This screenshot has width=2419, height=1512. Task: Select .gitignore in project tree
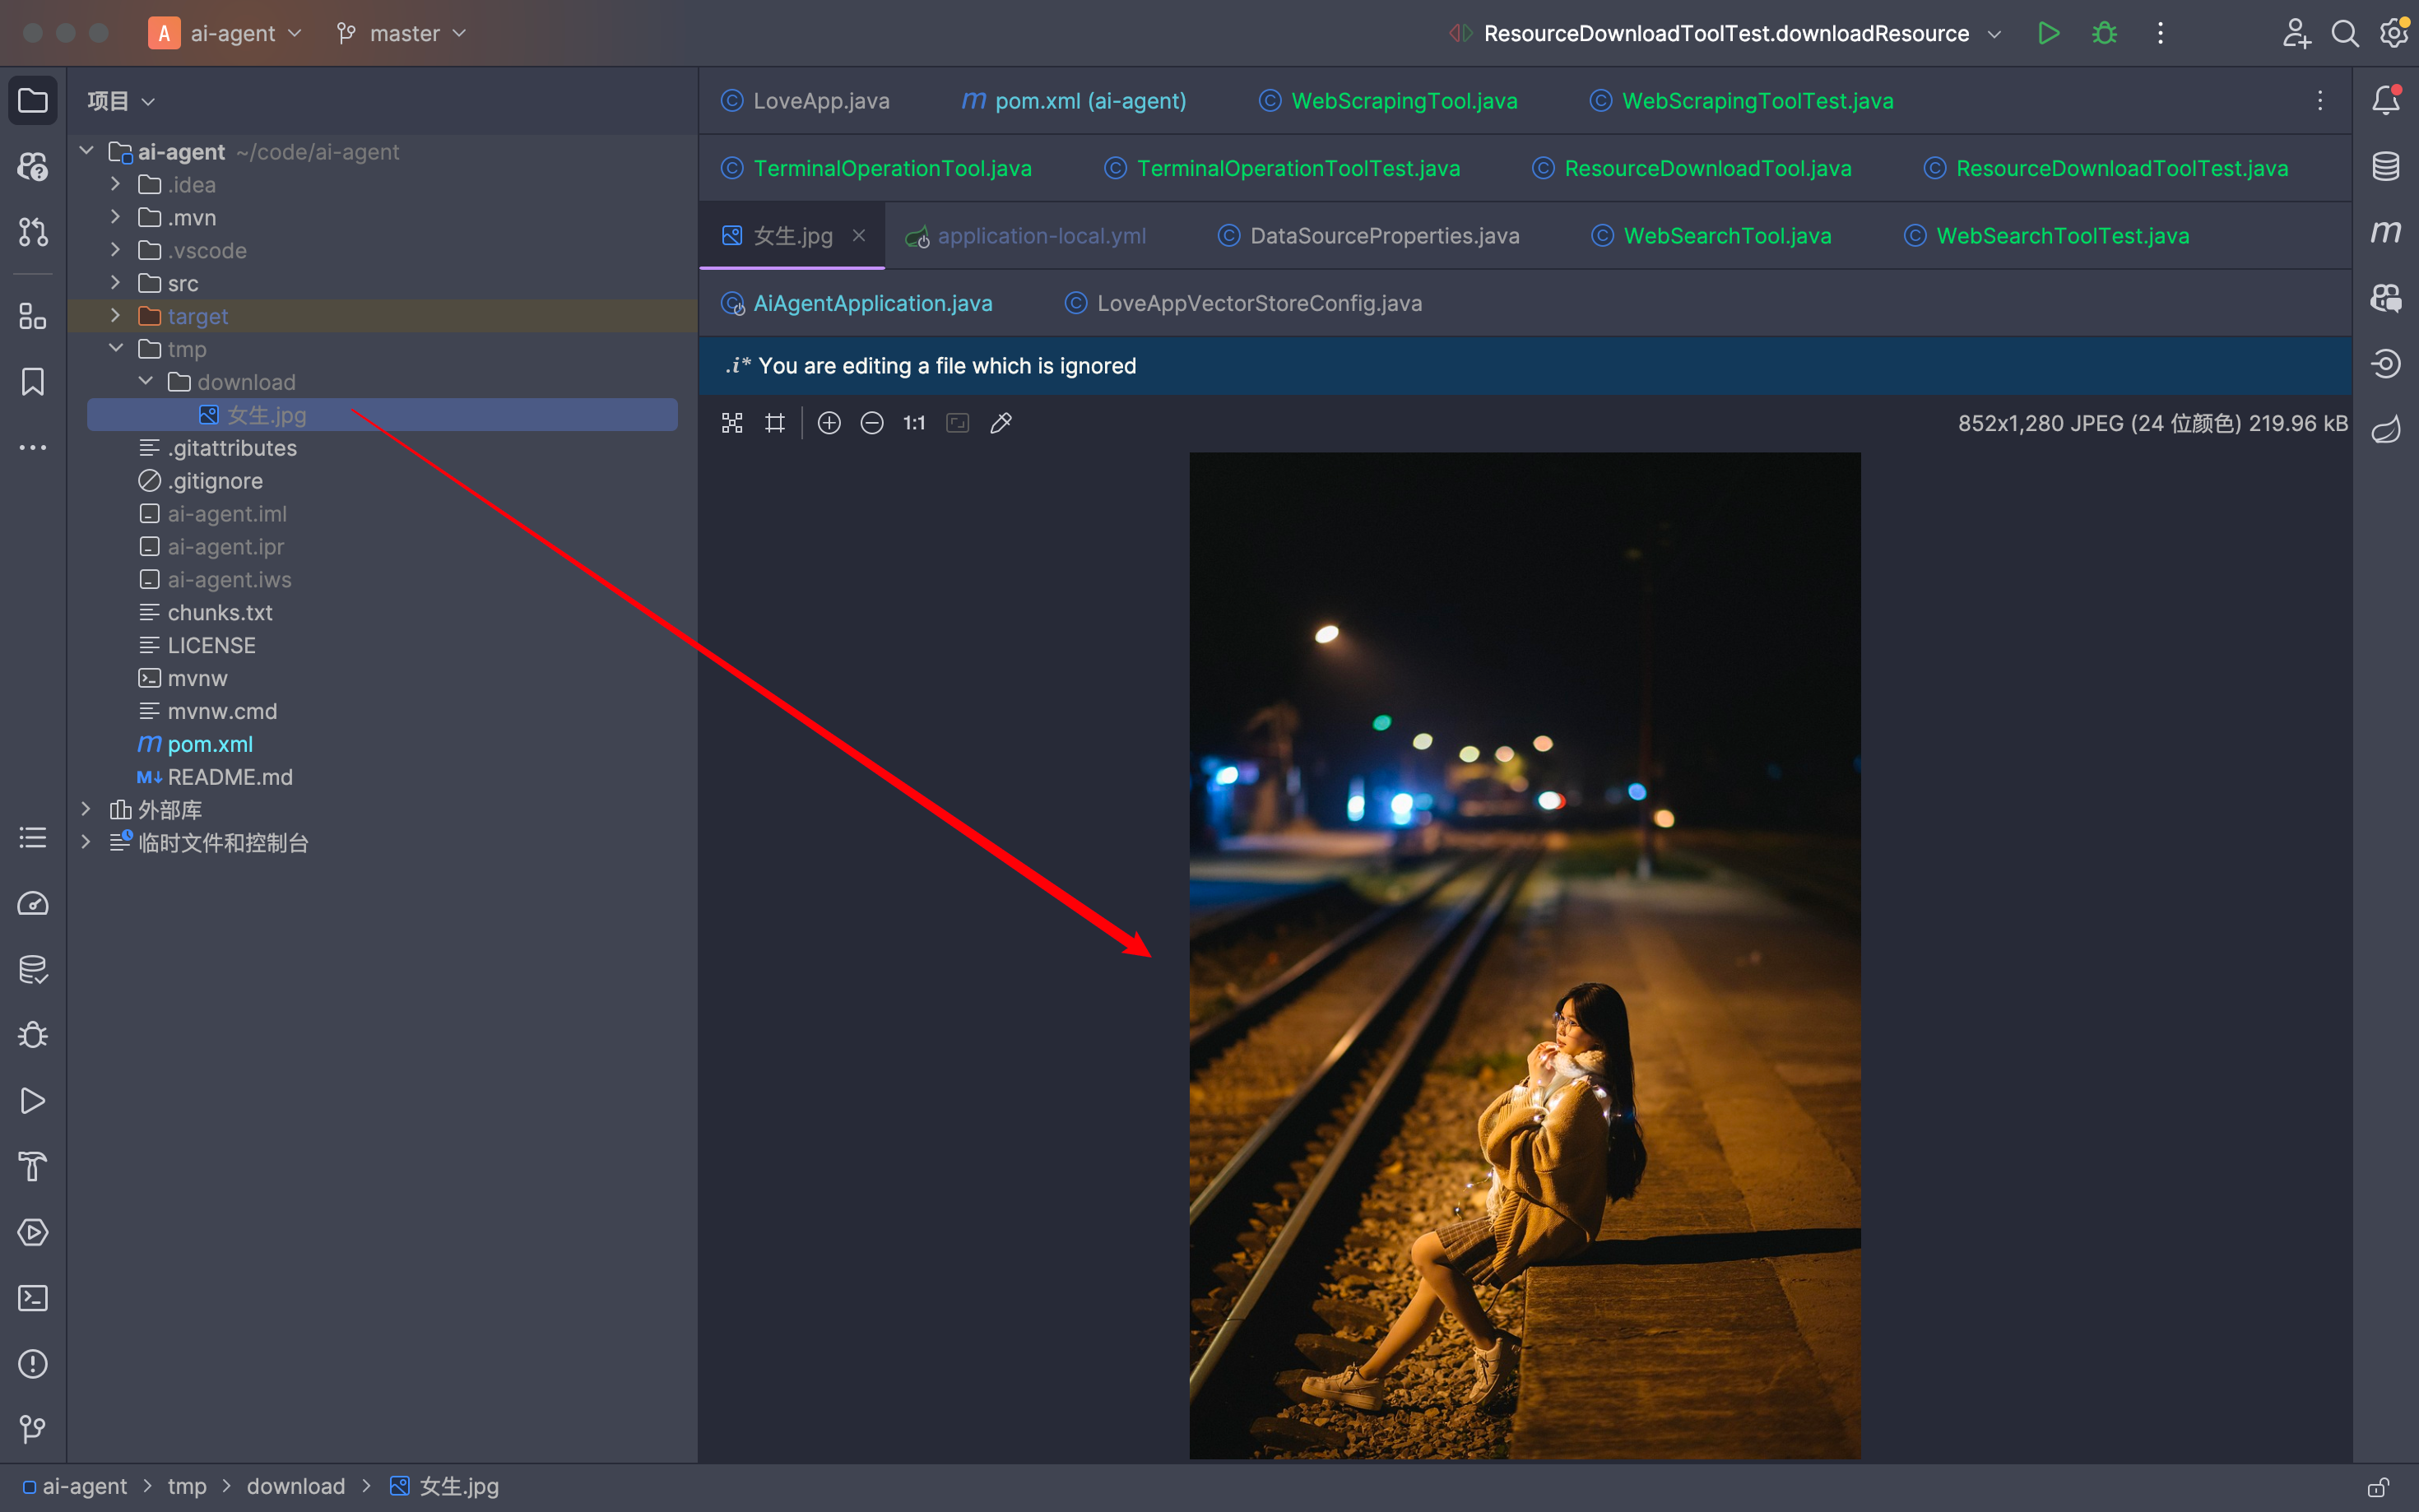click(215, 481)
